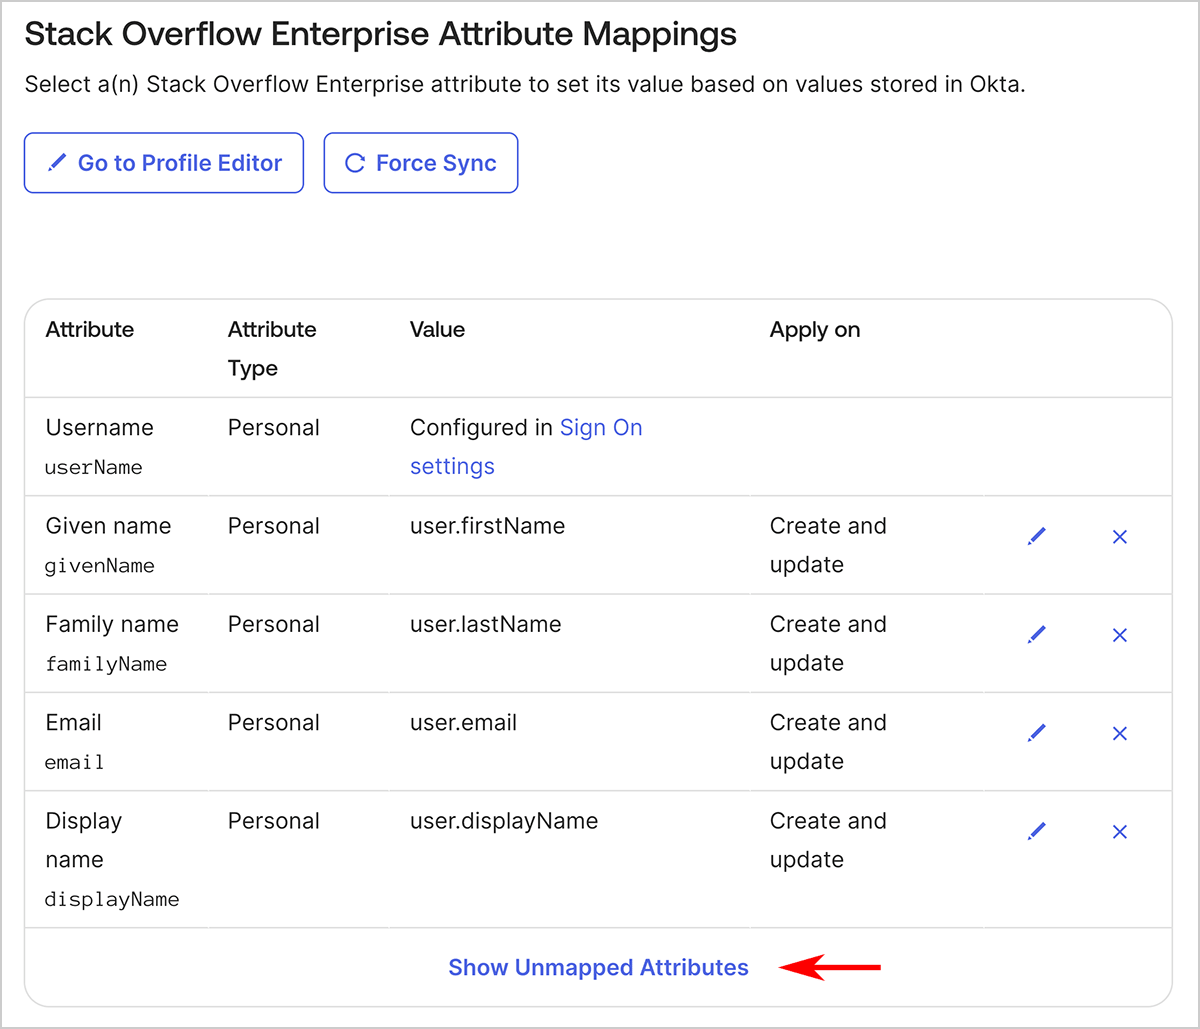Edit the Family name attribute mapping
Image resolution: width=1200 pixels, height=1029 pixels.
tap(1037, 635)
